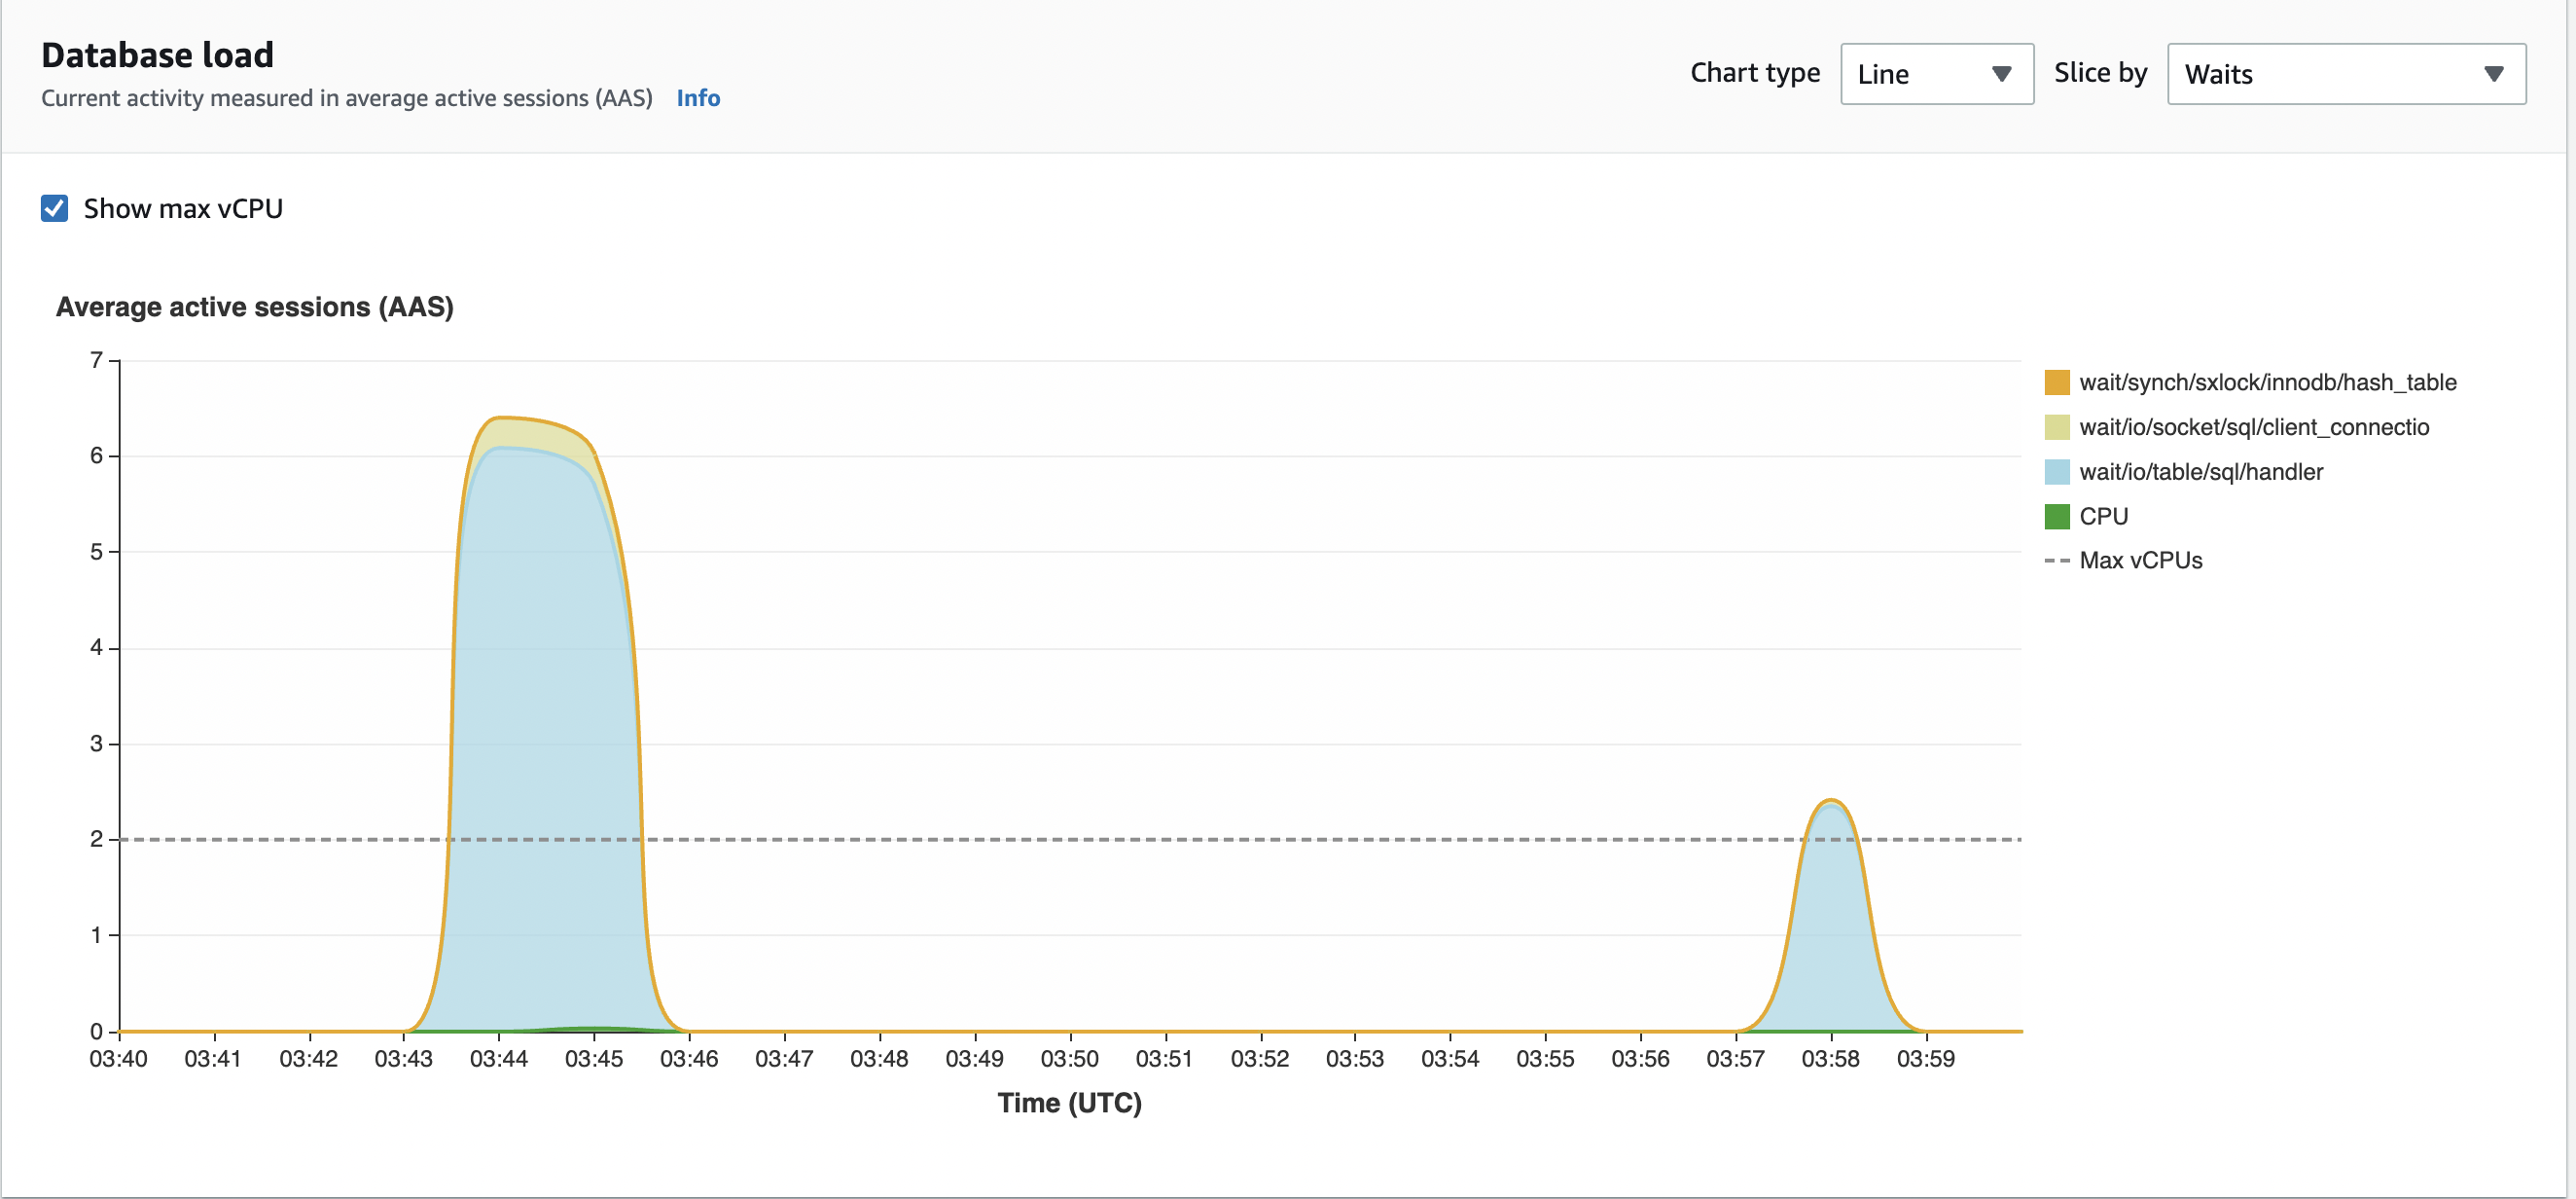Click the 03:50 time axis label
Screen dimensions: 2576x1199
pyautogui.click(x=1069, y=1058)
